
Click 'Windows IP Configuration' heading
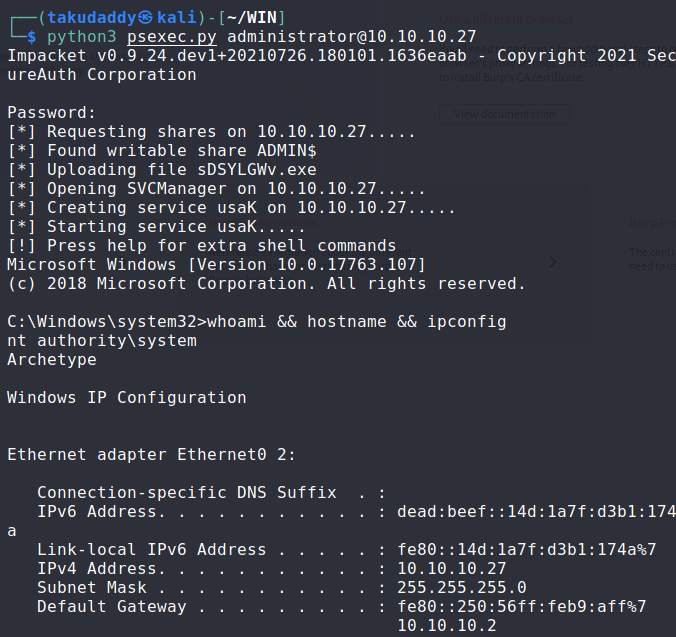point(127,397)
